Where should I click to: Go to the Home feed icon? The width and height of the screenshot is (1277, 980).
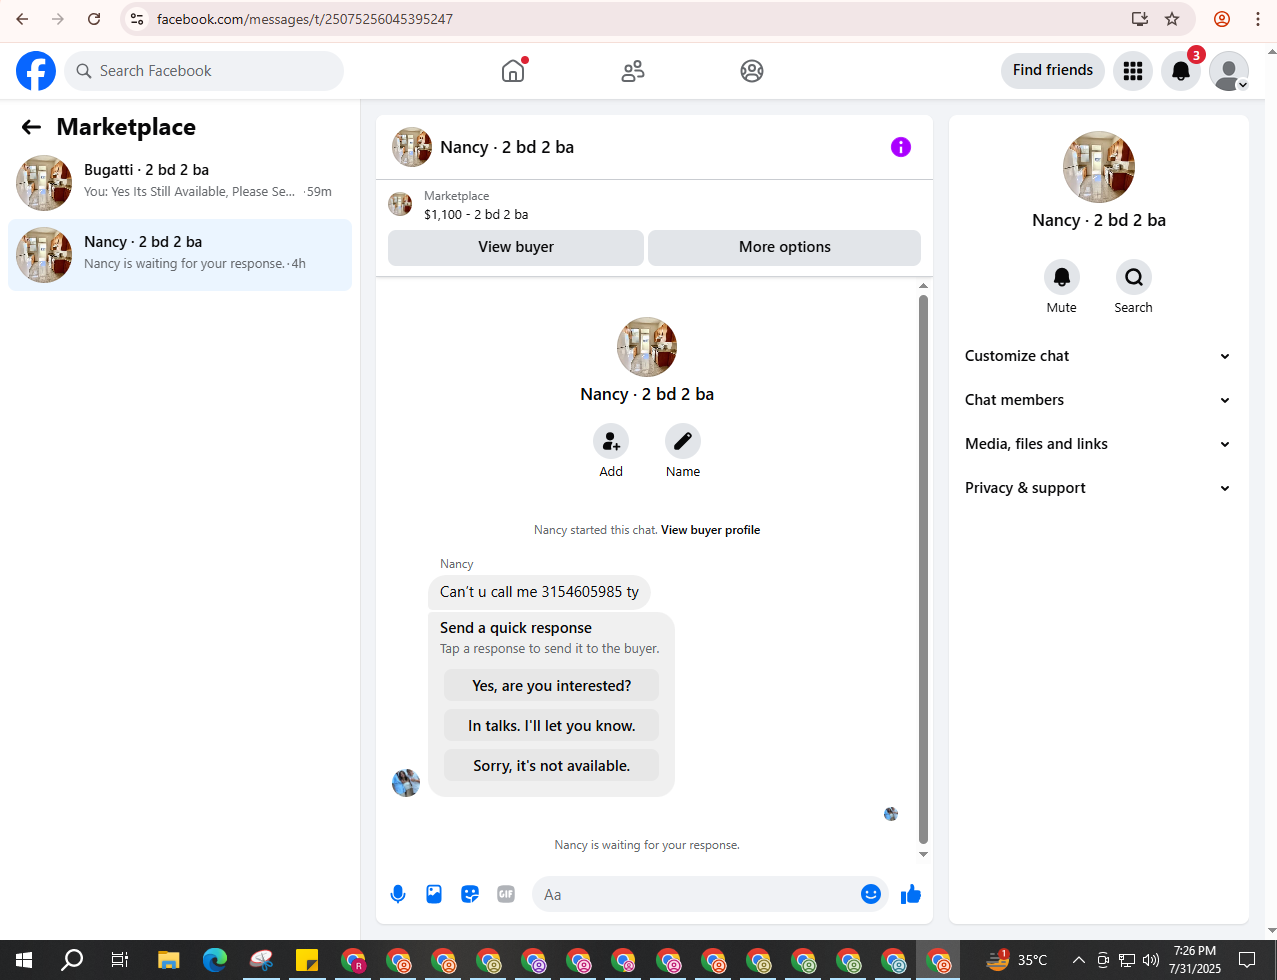click(x=513, y=71)
